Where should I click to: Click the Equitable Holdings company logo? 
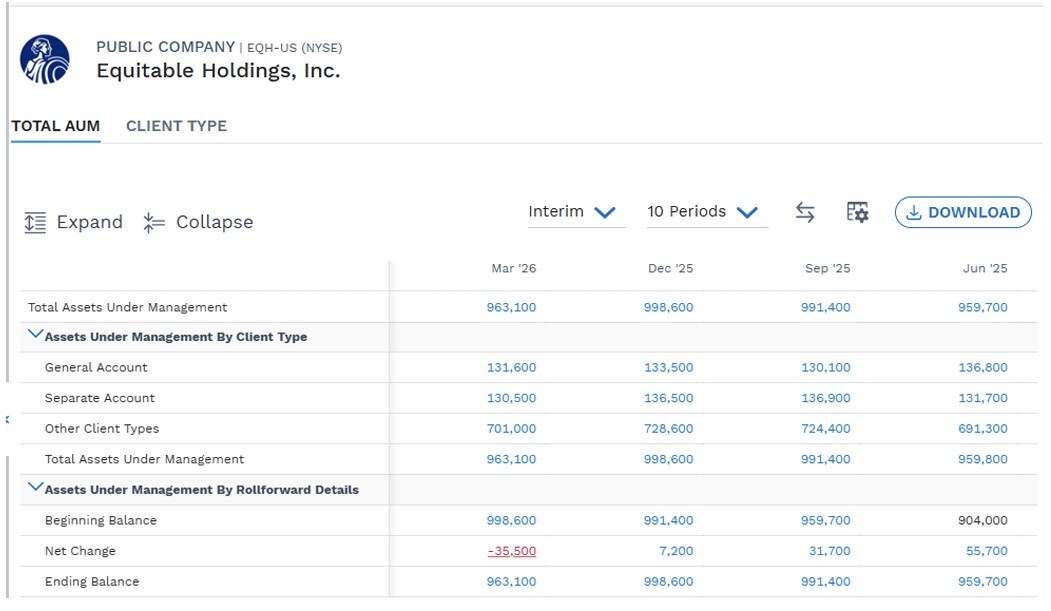45,60
